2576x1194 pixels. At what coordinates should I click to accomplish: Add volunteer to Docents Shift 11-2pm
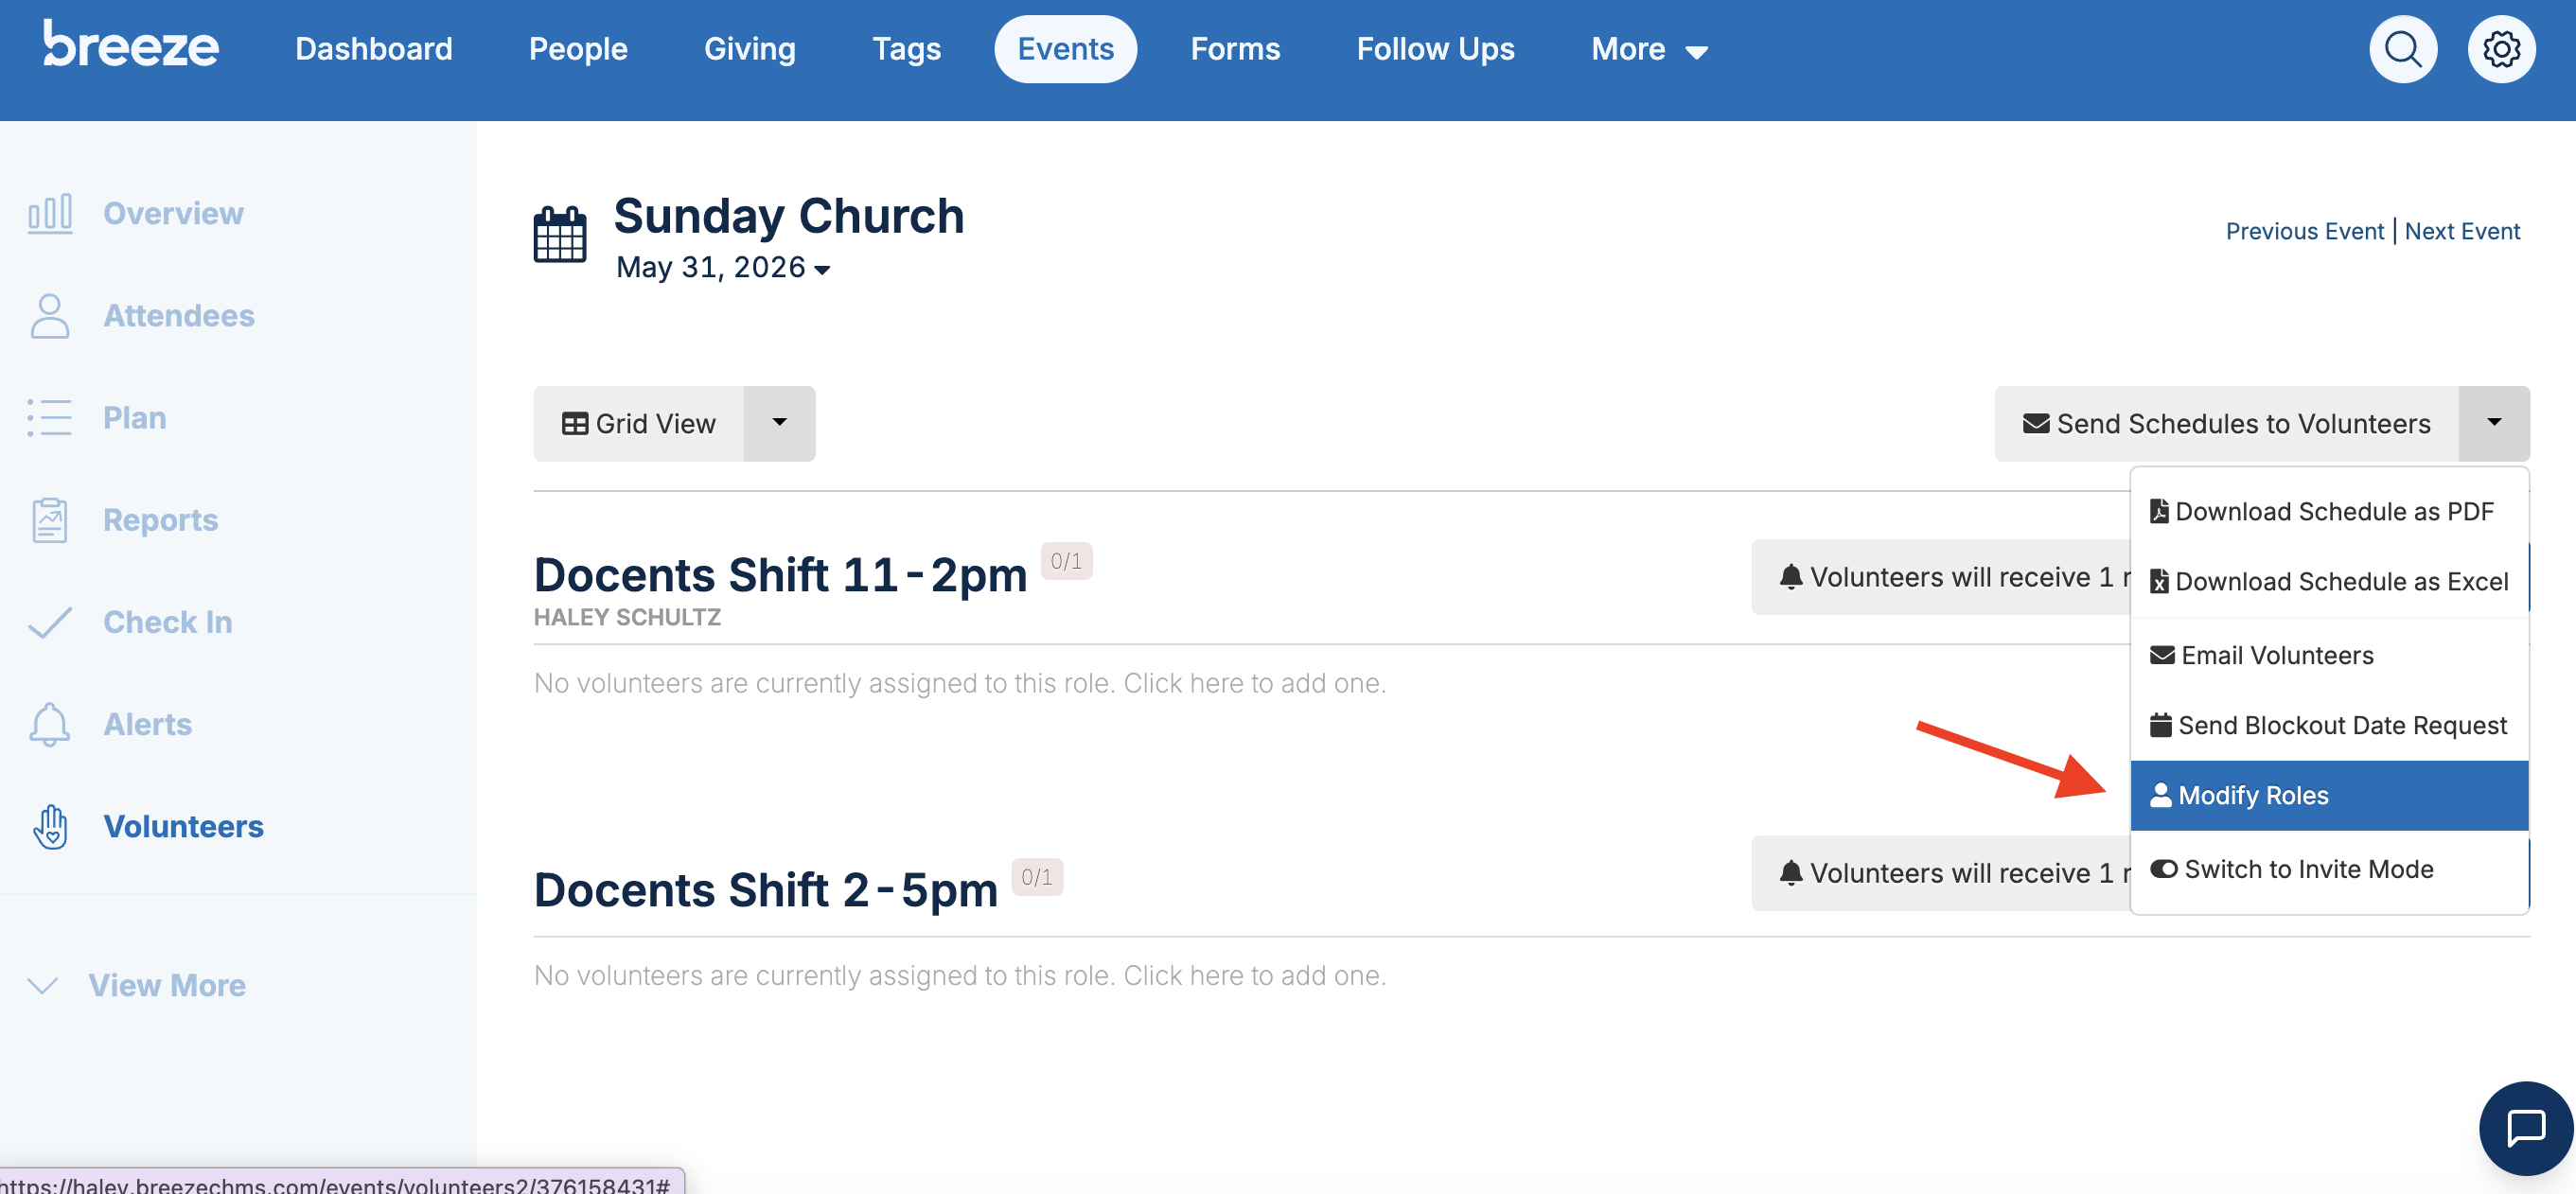tap(960, 683)
